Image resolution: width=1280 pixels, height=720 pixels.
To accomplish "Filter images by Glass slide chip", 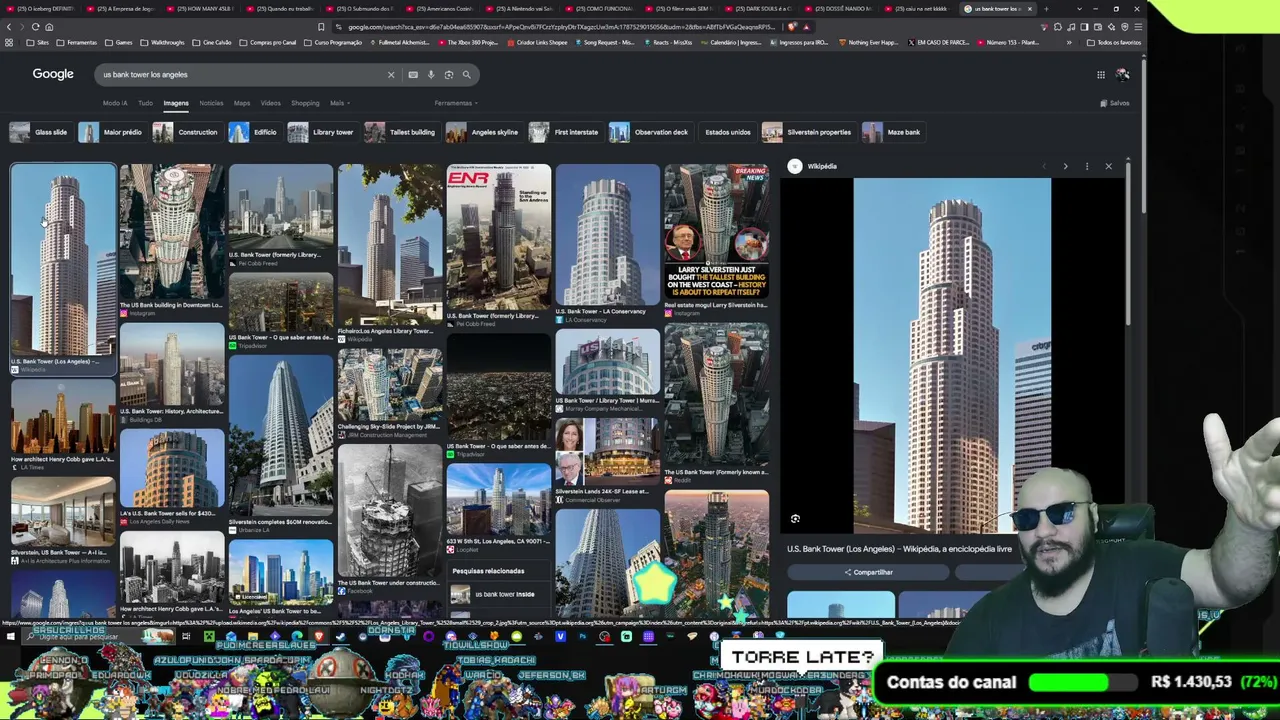I will point(39,132).
